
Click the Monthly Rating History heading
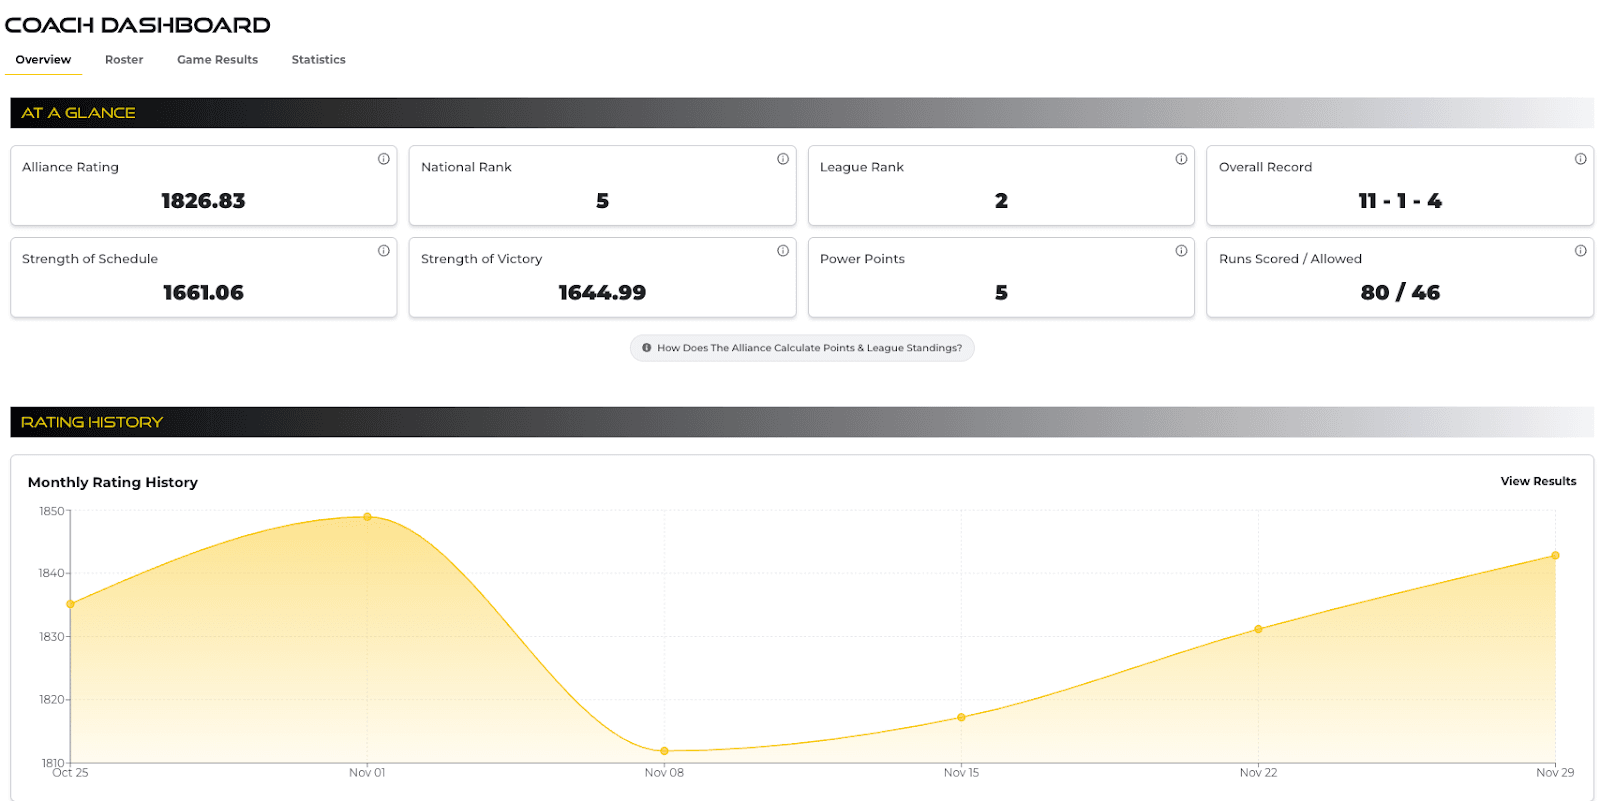(113, 482)
